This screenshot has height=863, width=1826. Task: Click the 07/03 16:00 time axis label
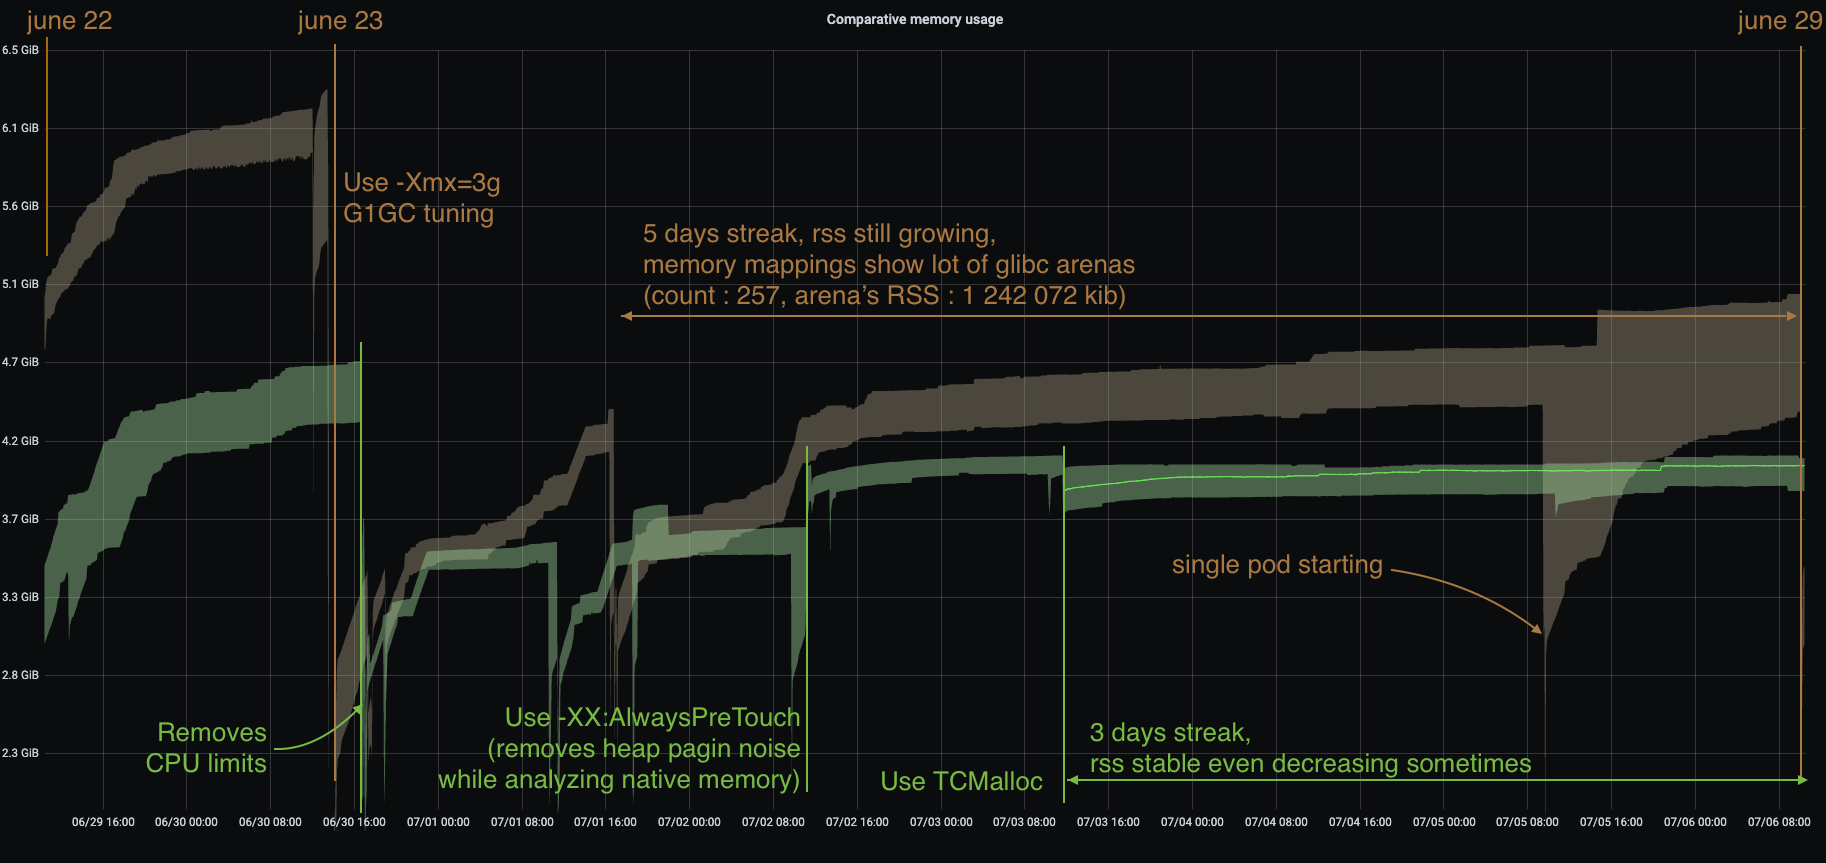[1108, 822]
